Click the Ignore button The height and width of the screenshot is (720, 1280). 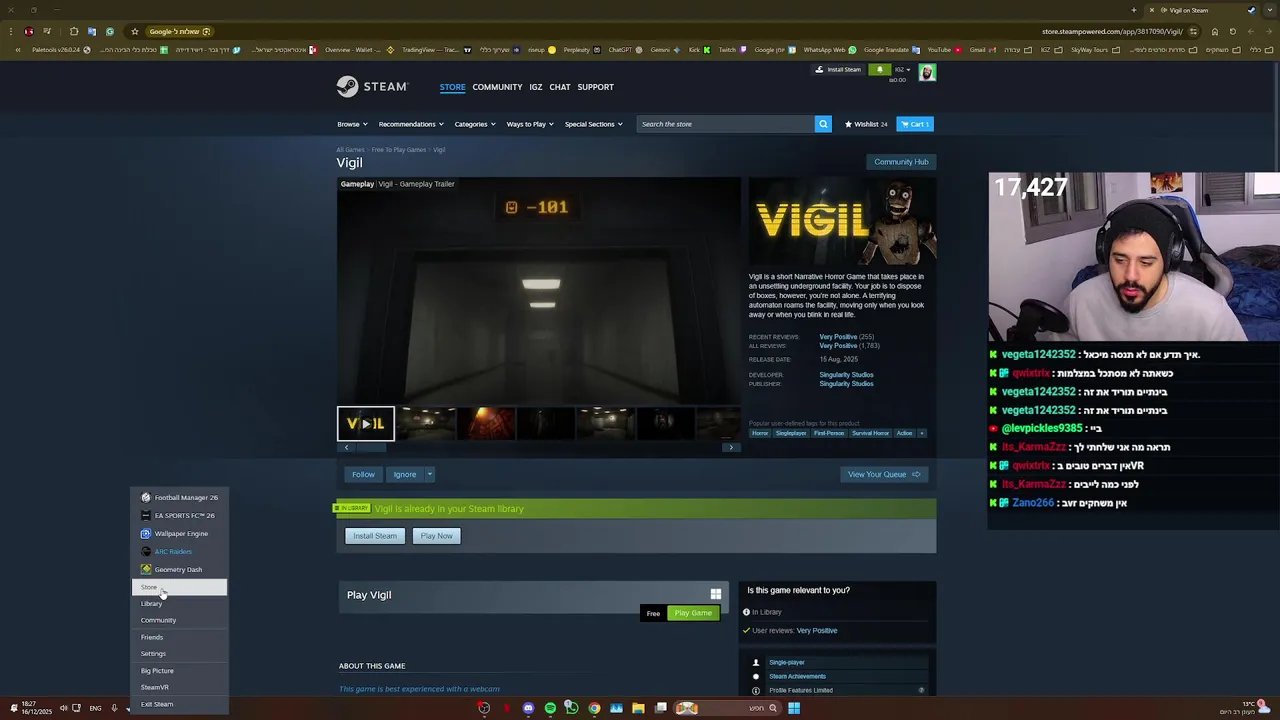[405, 474]
